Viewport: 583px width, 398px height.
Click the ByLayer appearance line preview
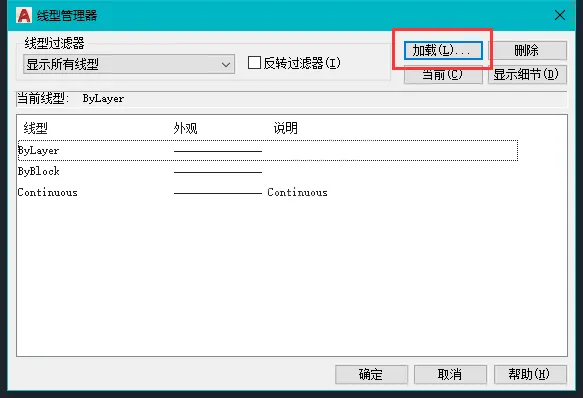(x=218, y=151)
